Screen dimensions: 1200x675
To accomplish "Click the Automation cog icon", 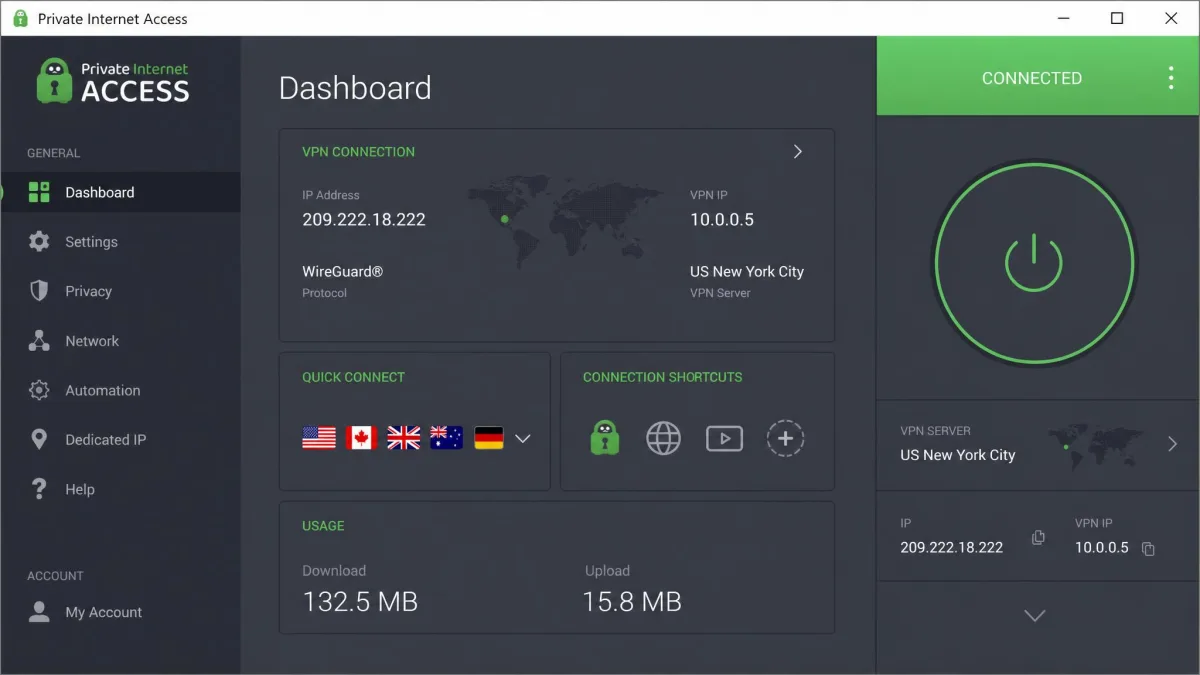I will tap(39, 390).
